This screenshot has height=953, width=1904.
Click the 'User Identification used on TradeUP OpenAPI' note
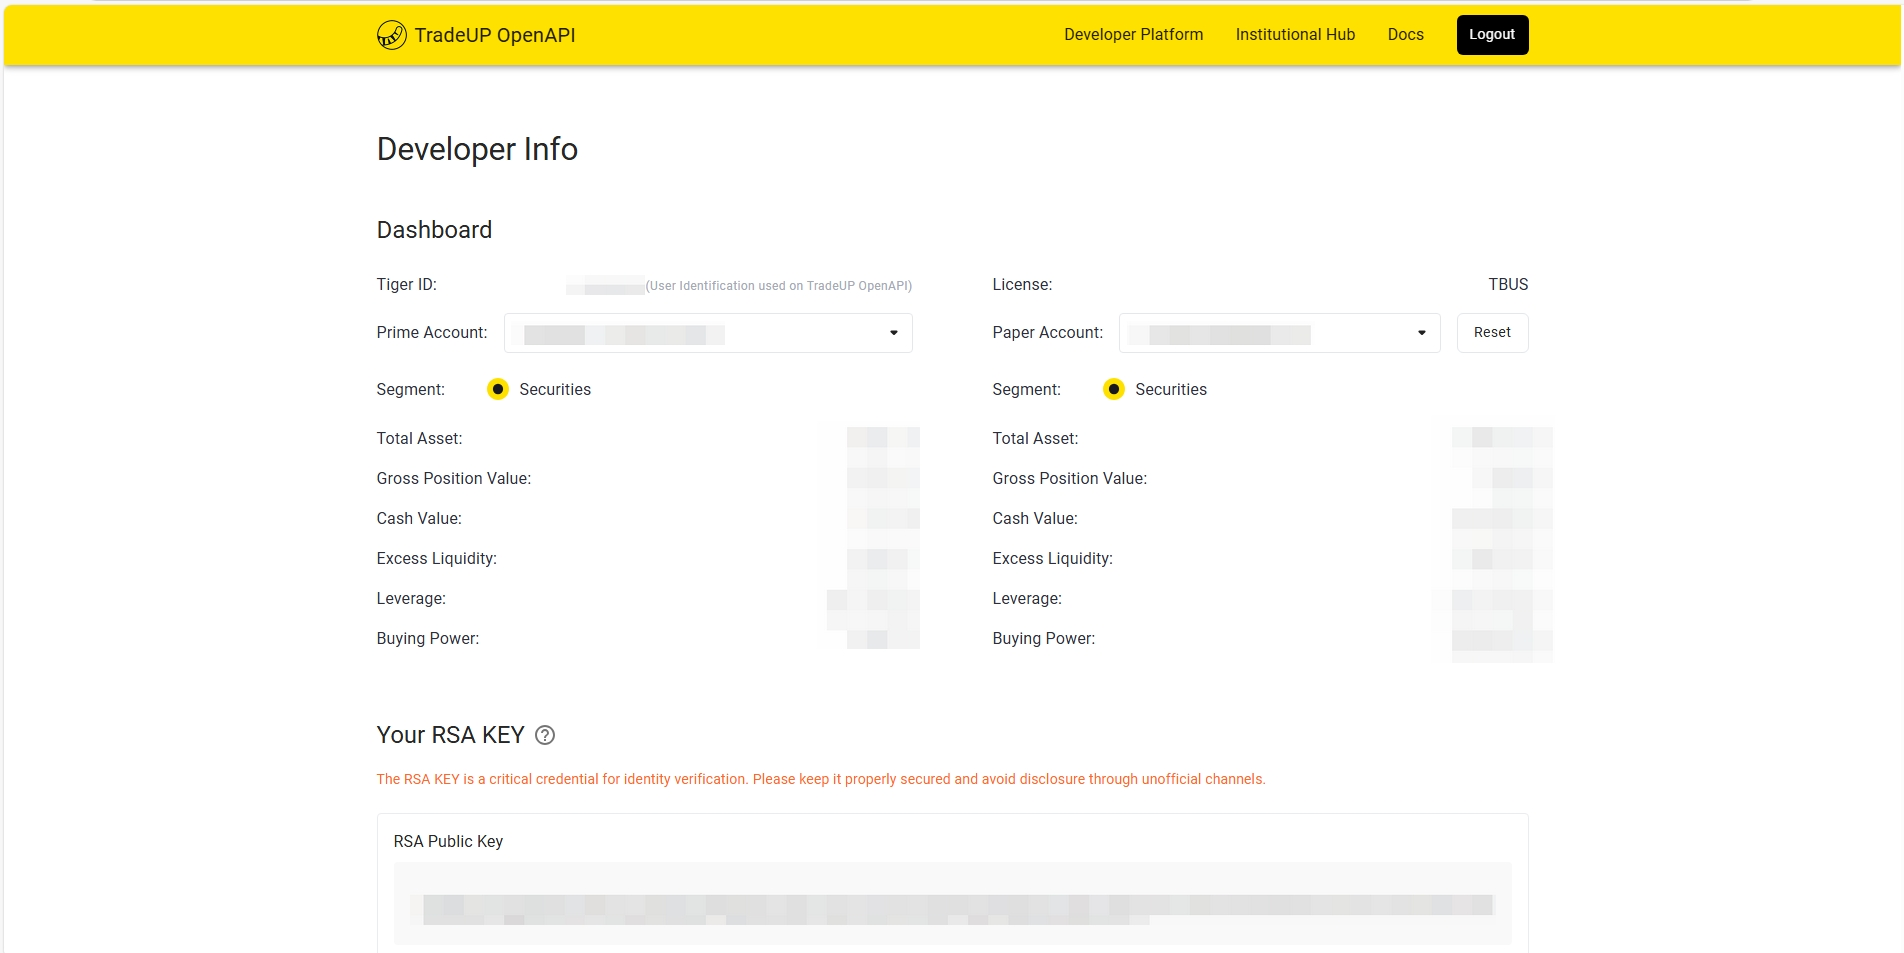779,286
